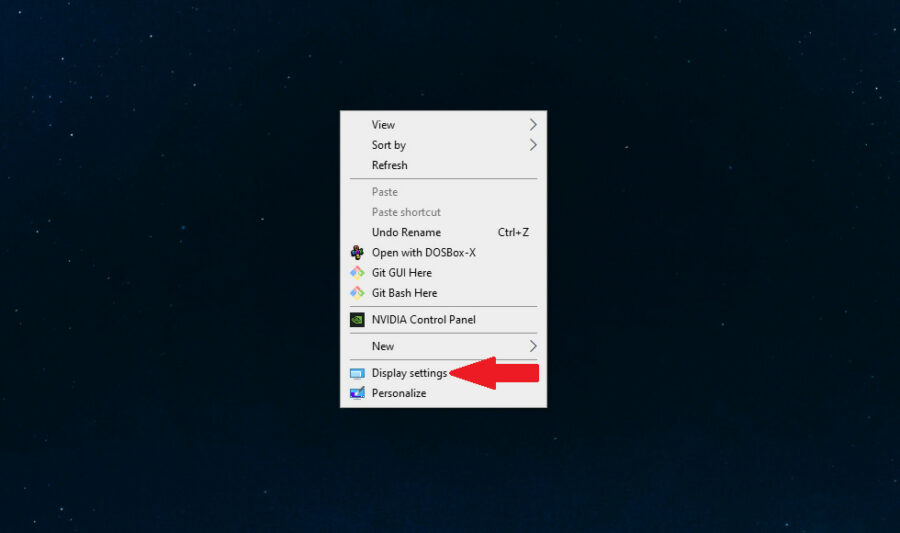This screenshot has height=533, width=900.
Task: Choose Git GUI Here
Action: point(443,273)
